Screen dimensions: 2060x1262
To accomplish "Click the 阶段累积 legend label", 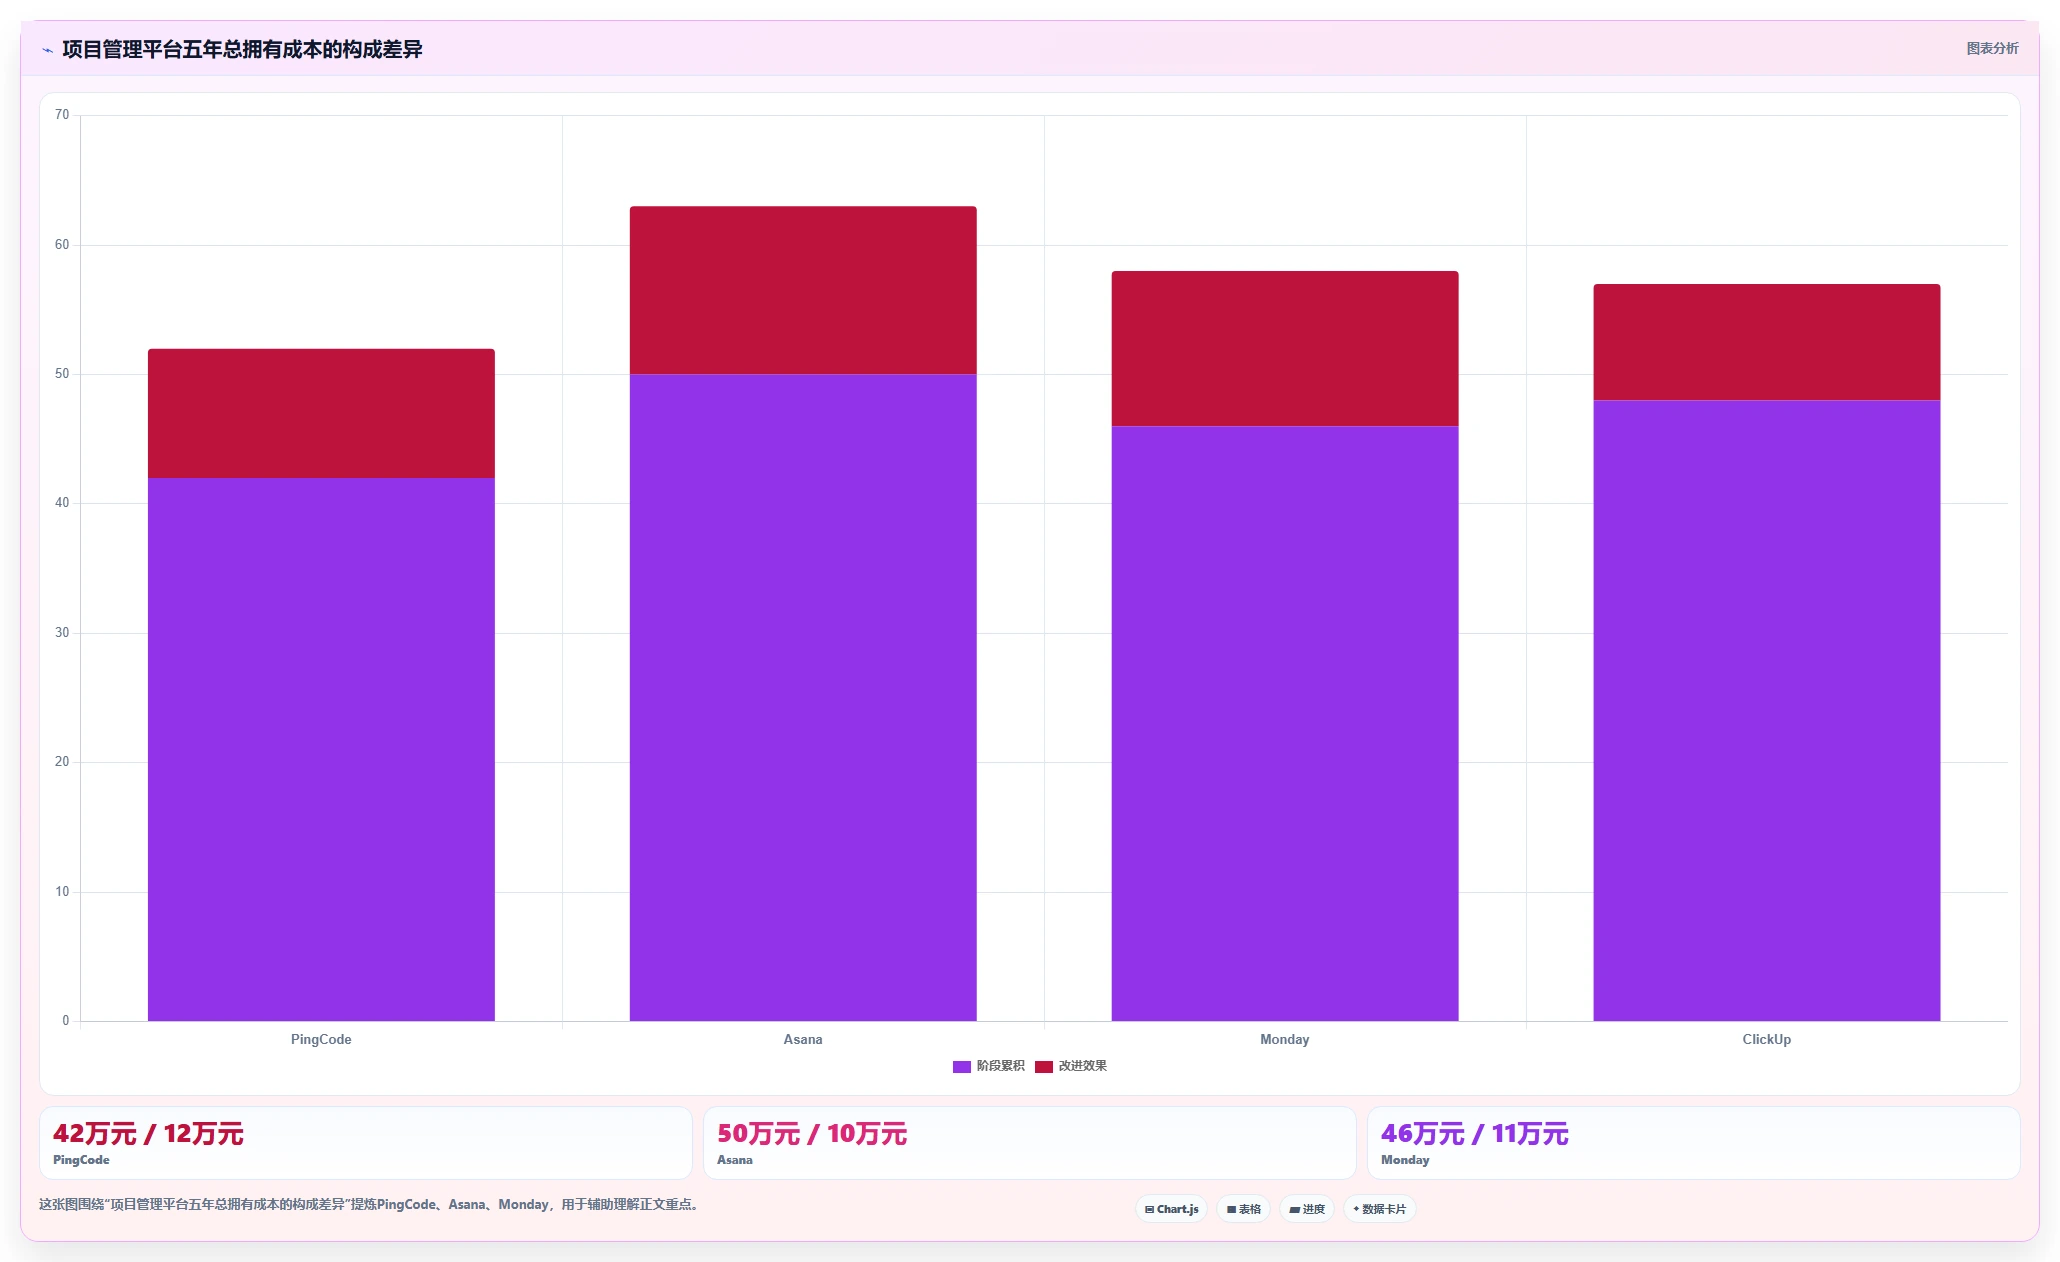I will [x=1000, y=1066].
